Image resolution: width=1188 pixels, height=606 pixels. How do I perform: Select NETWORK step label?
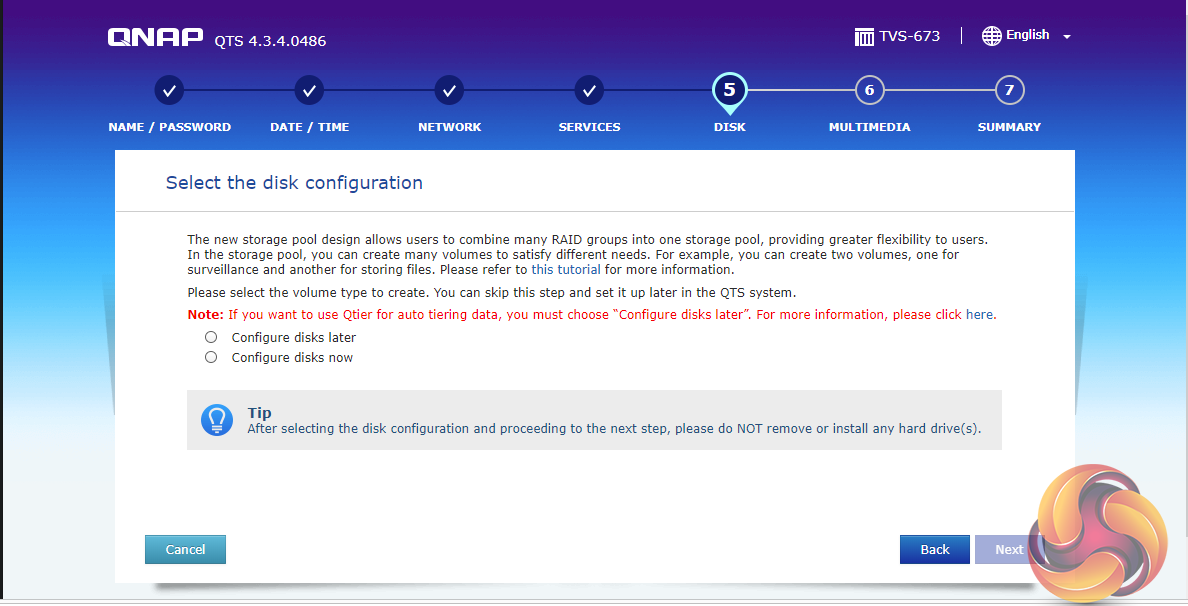click(x=449, y=127)
